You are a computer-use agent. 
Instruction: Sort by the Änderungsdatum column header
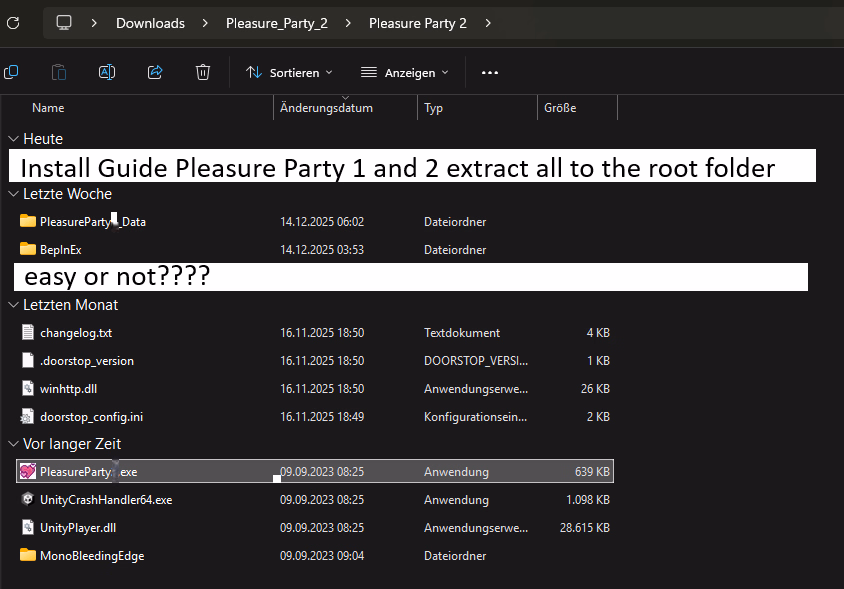[326, 108]
